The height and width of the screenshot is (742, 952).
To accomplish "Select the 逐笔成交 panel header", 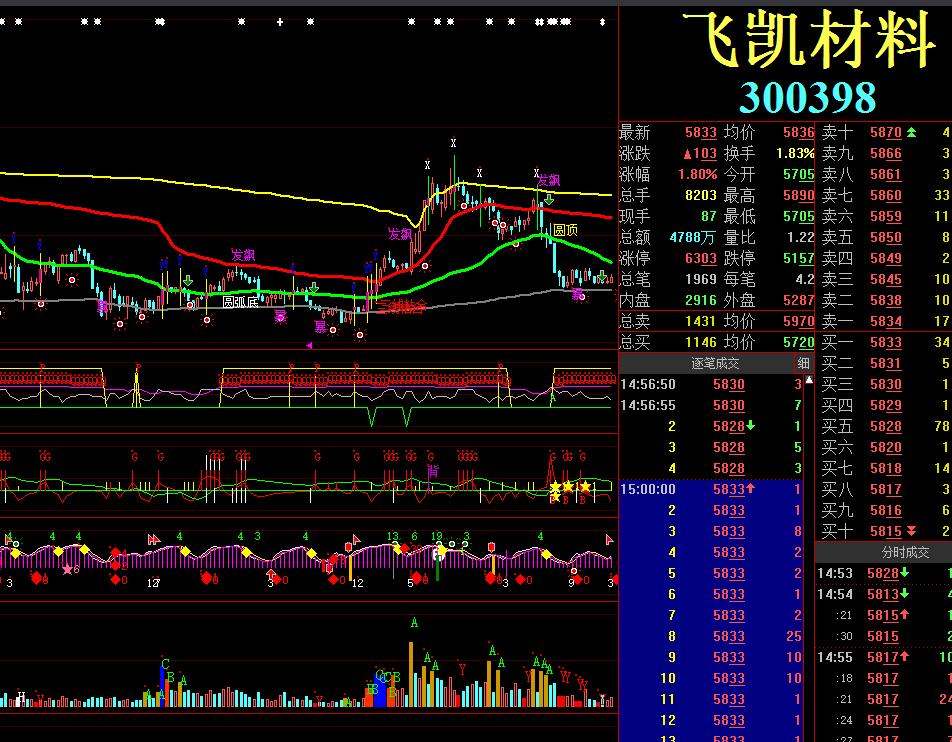I will click(715, 363).
